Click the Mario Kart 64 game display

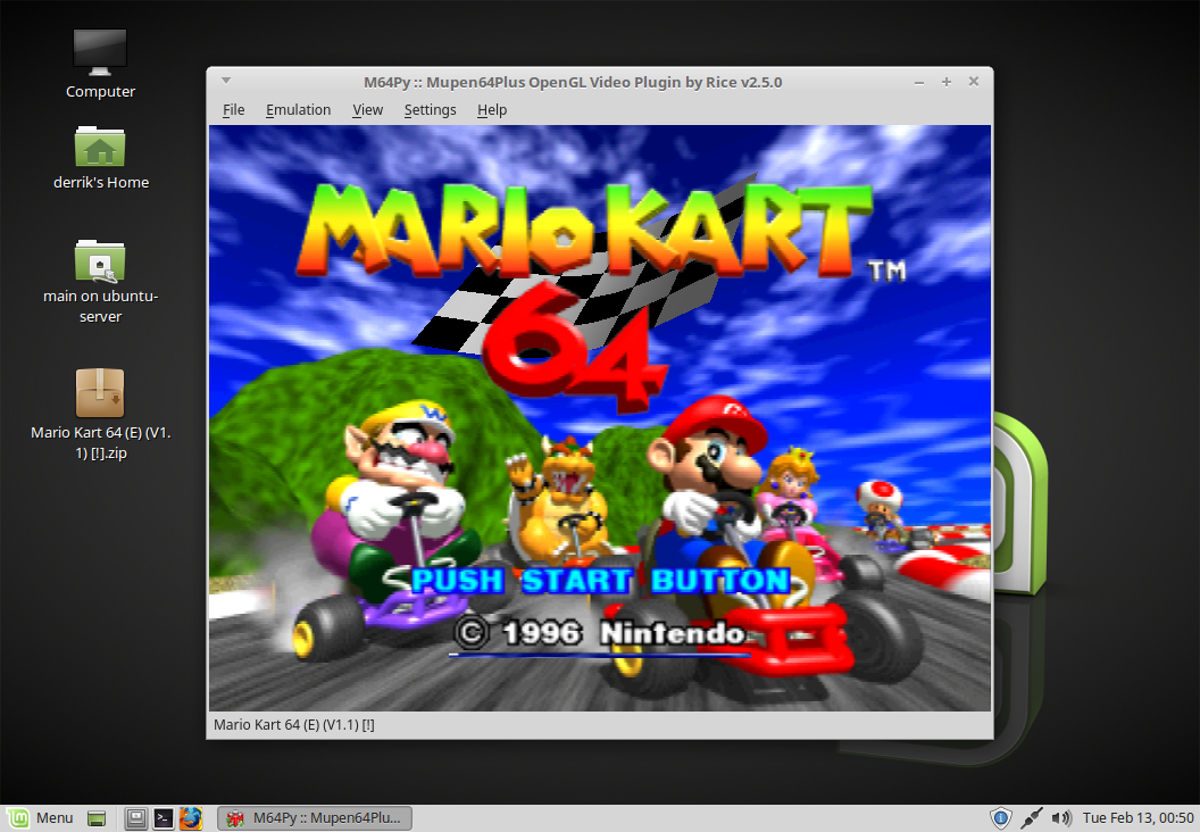(600, 418)
